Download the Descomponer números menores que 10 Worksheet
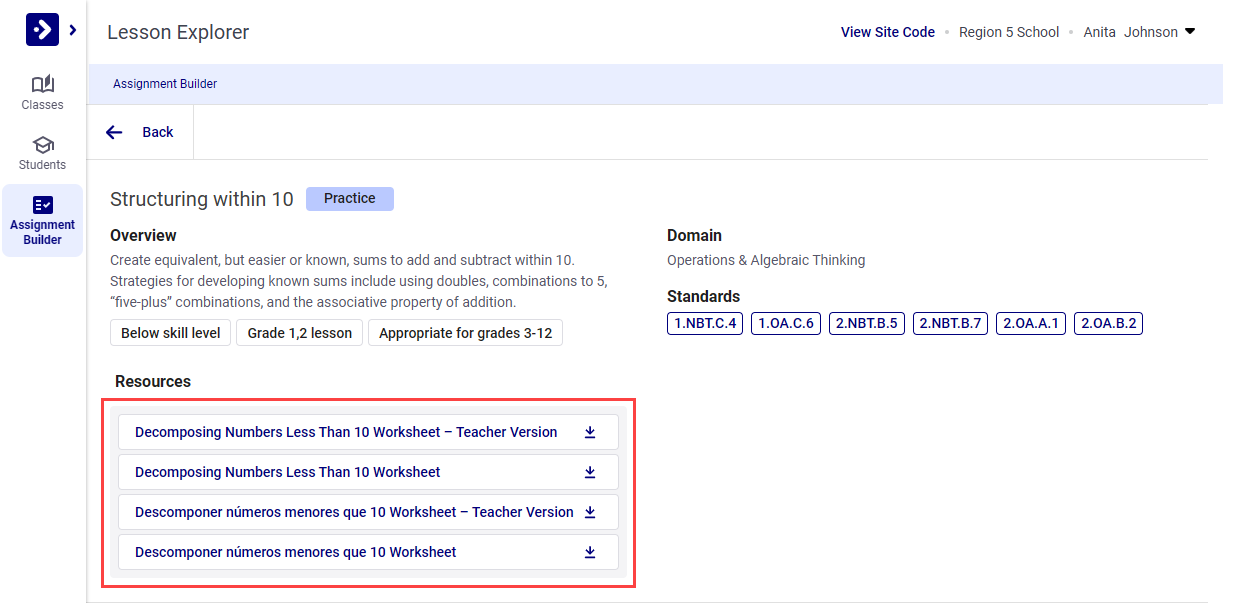1238x603 pixels. click(x=590, y=551)
